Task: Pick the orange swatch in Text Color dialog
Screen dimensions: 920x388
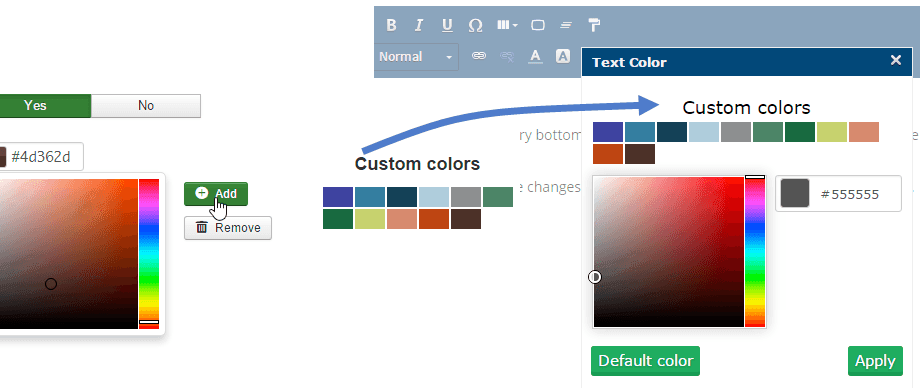Action: tap(607, 154)
